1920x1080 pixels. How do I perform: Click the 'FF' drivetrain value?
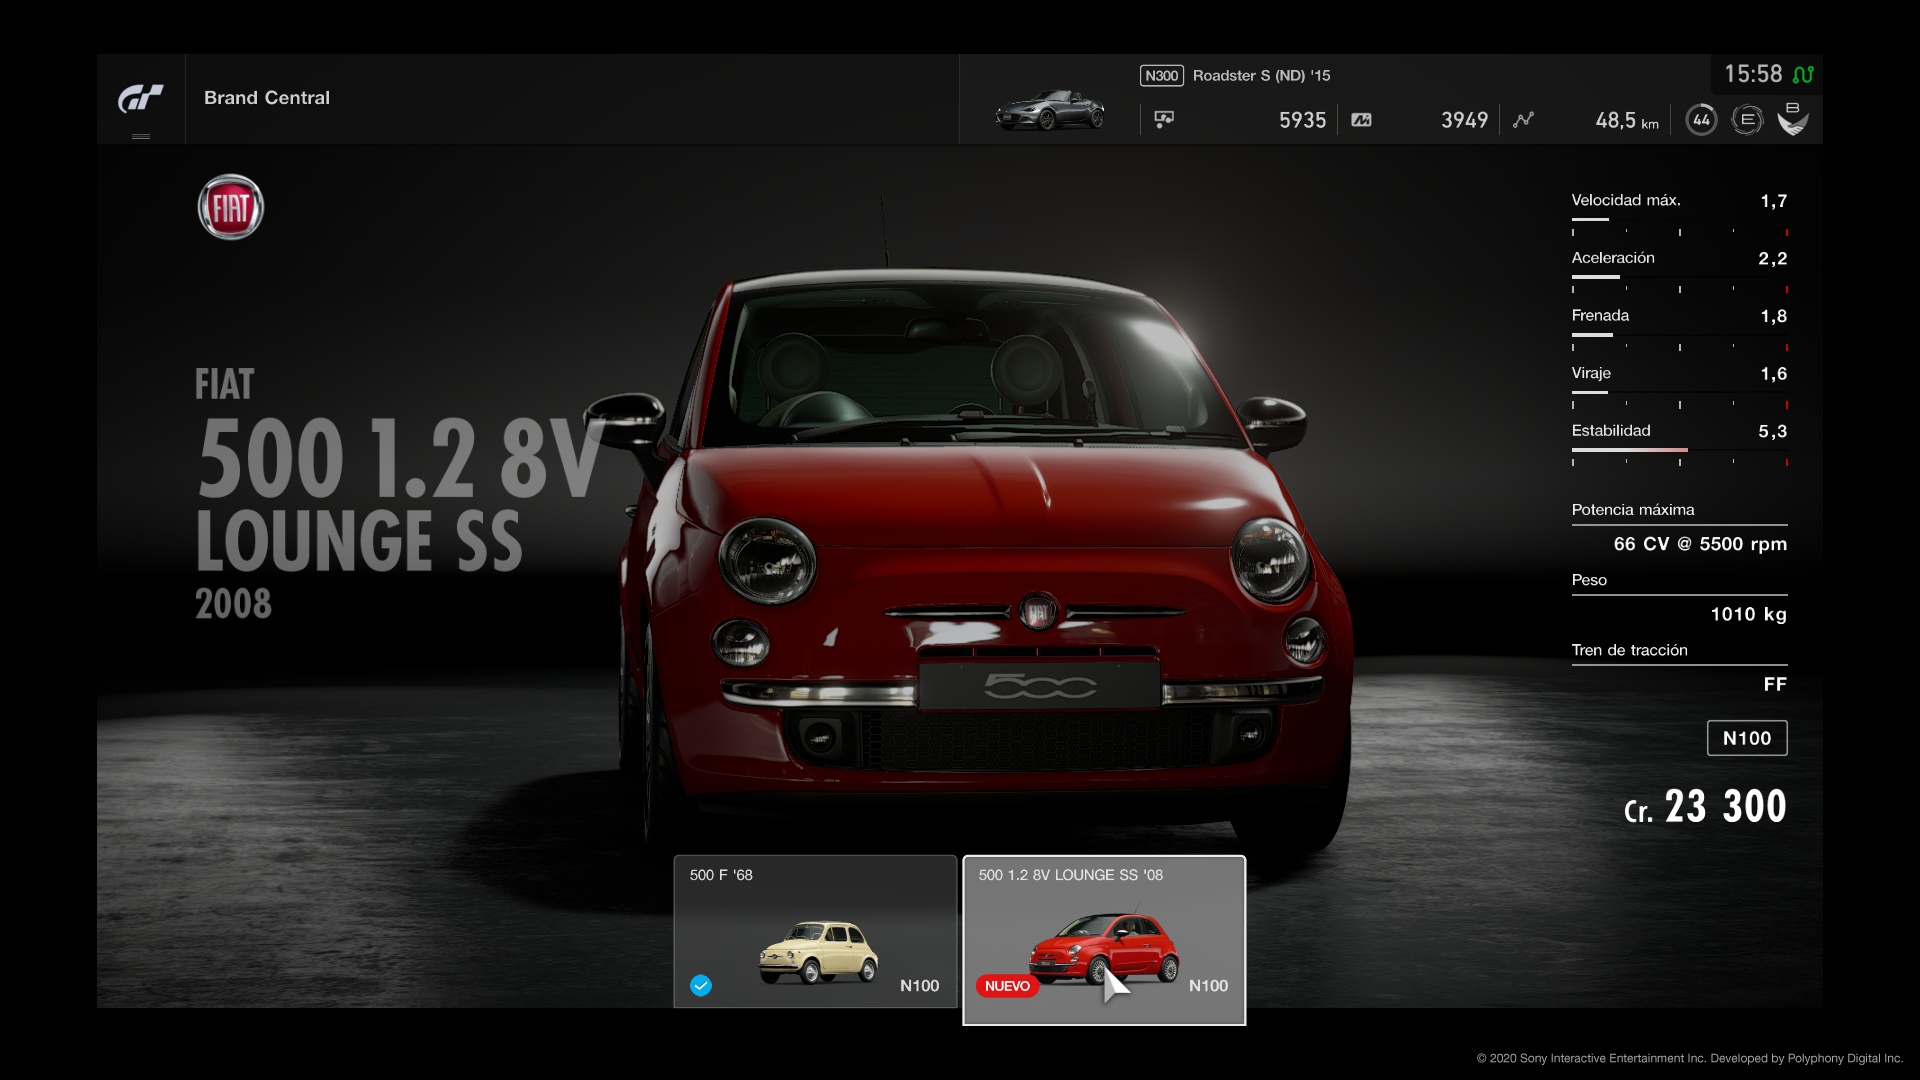click(x=1775, y=684)
